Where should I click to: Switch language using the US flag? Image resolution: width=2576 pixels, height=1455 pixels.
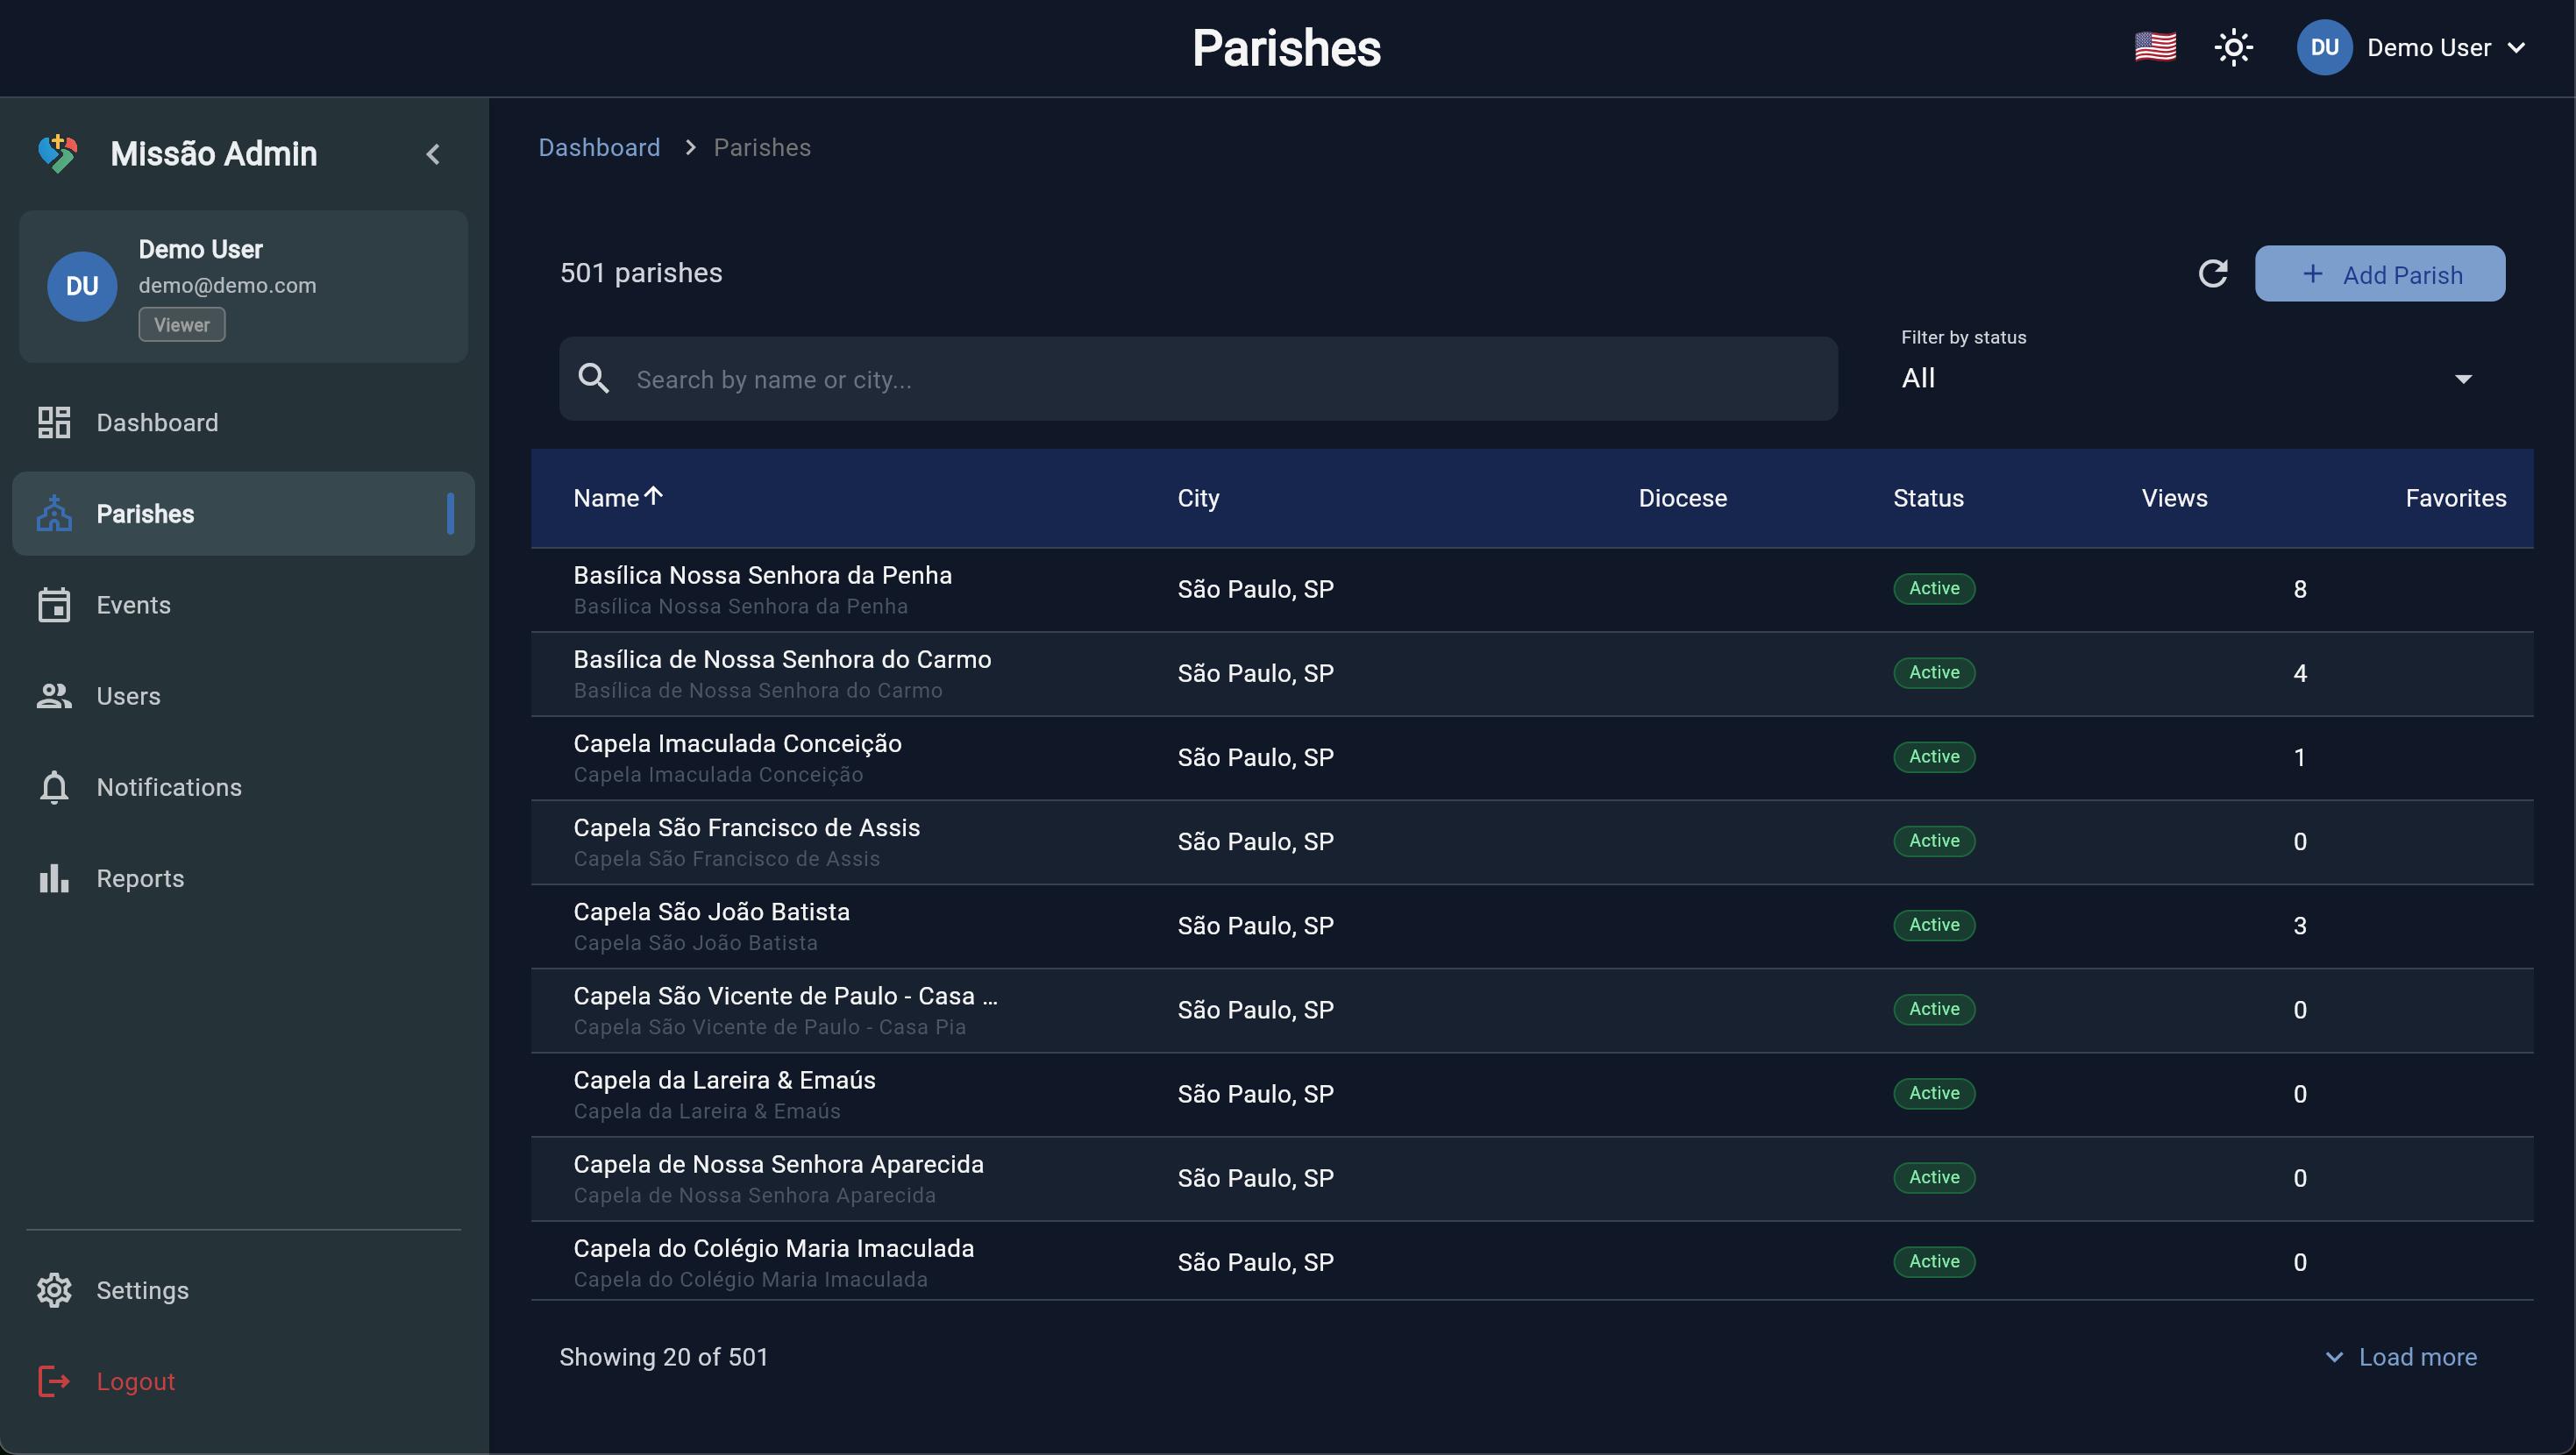click(2153, 47)
